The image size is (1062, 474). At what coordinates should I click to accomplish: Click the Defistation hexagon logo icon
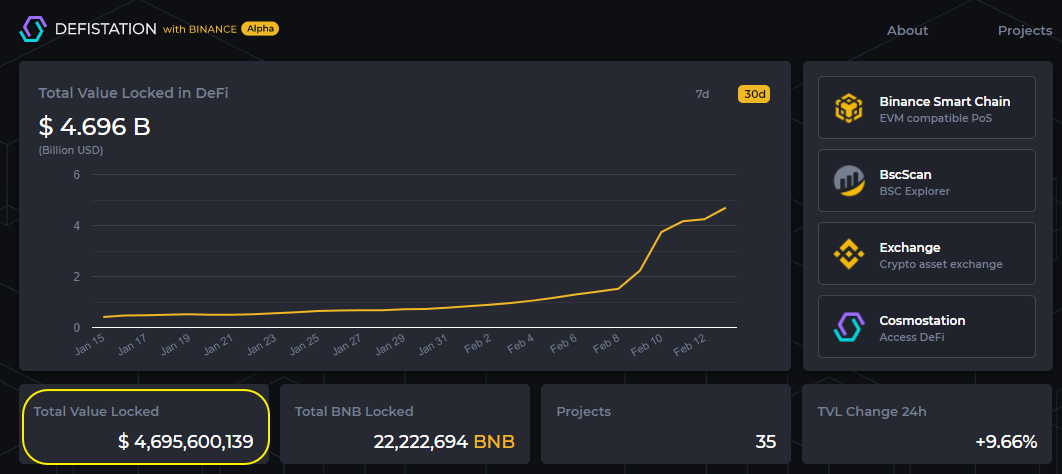coord(33,29)
